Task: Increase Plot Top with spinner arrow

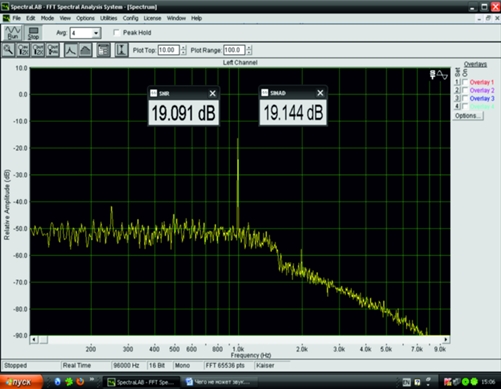Action: pos(183,48)
